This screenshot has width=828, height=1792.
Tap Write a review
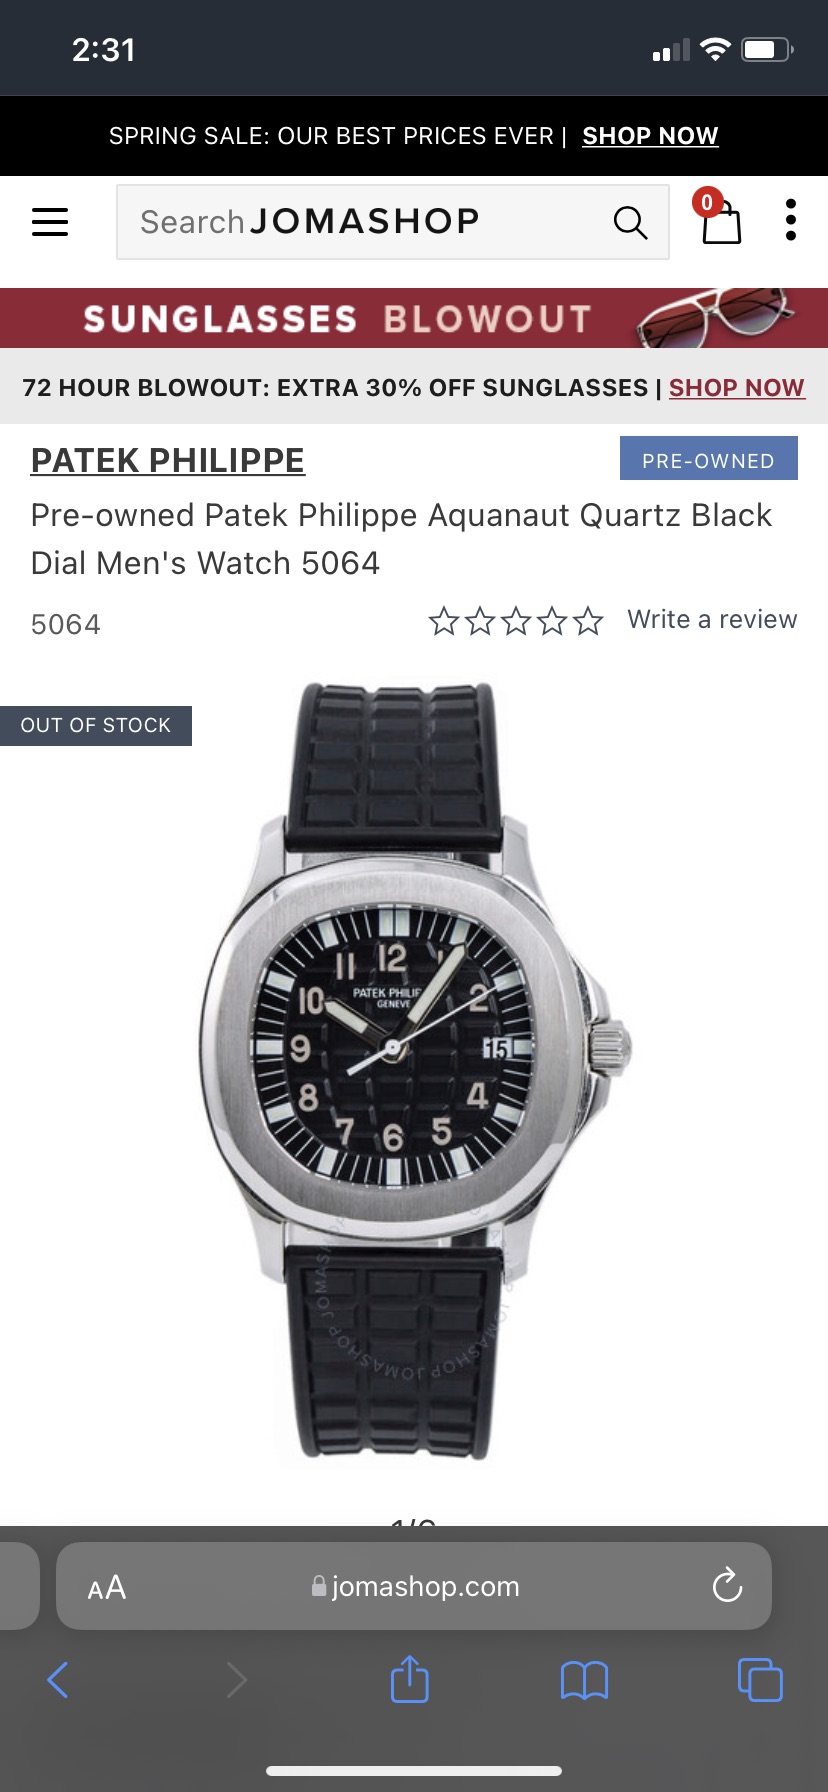pyautogui.click(x=712, y=620)
